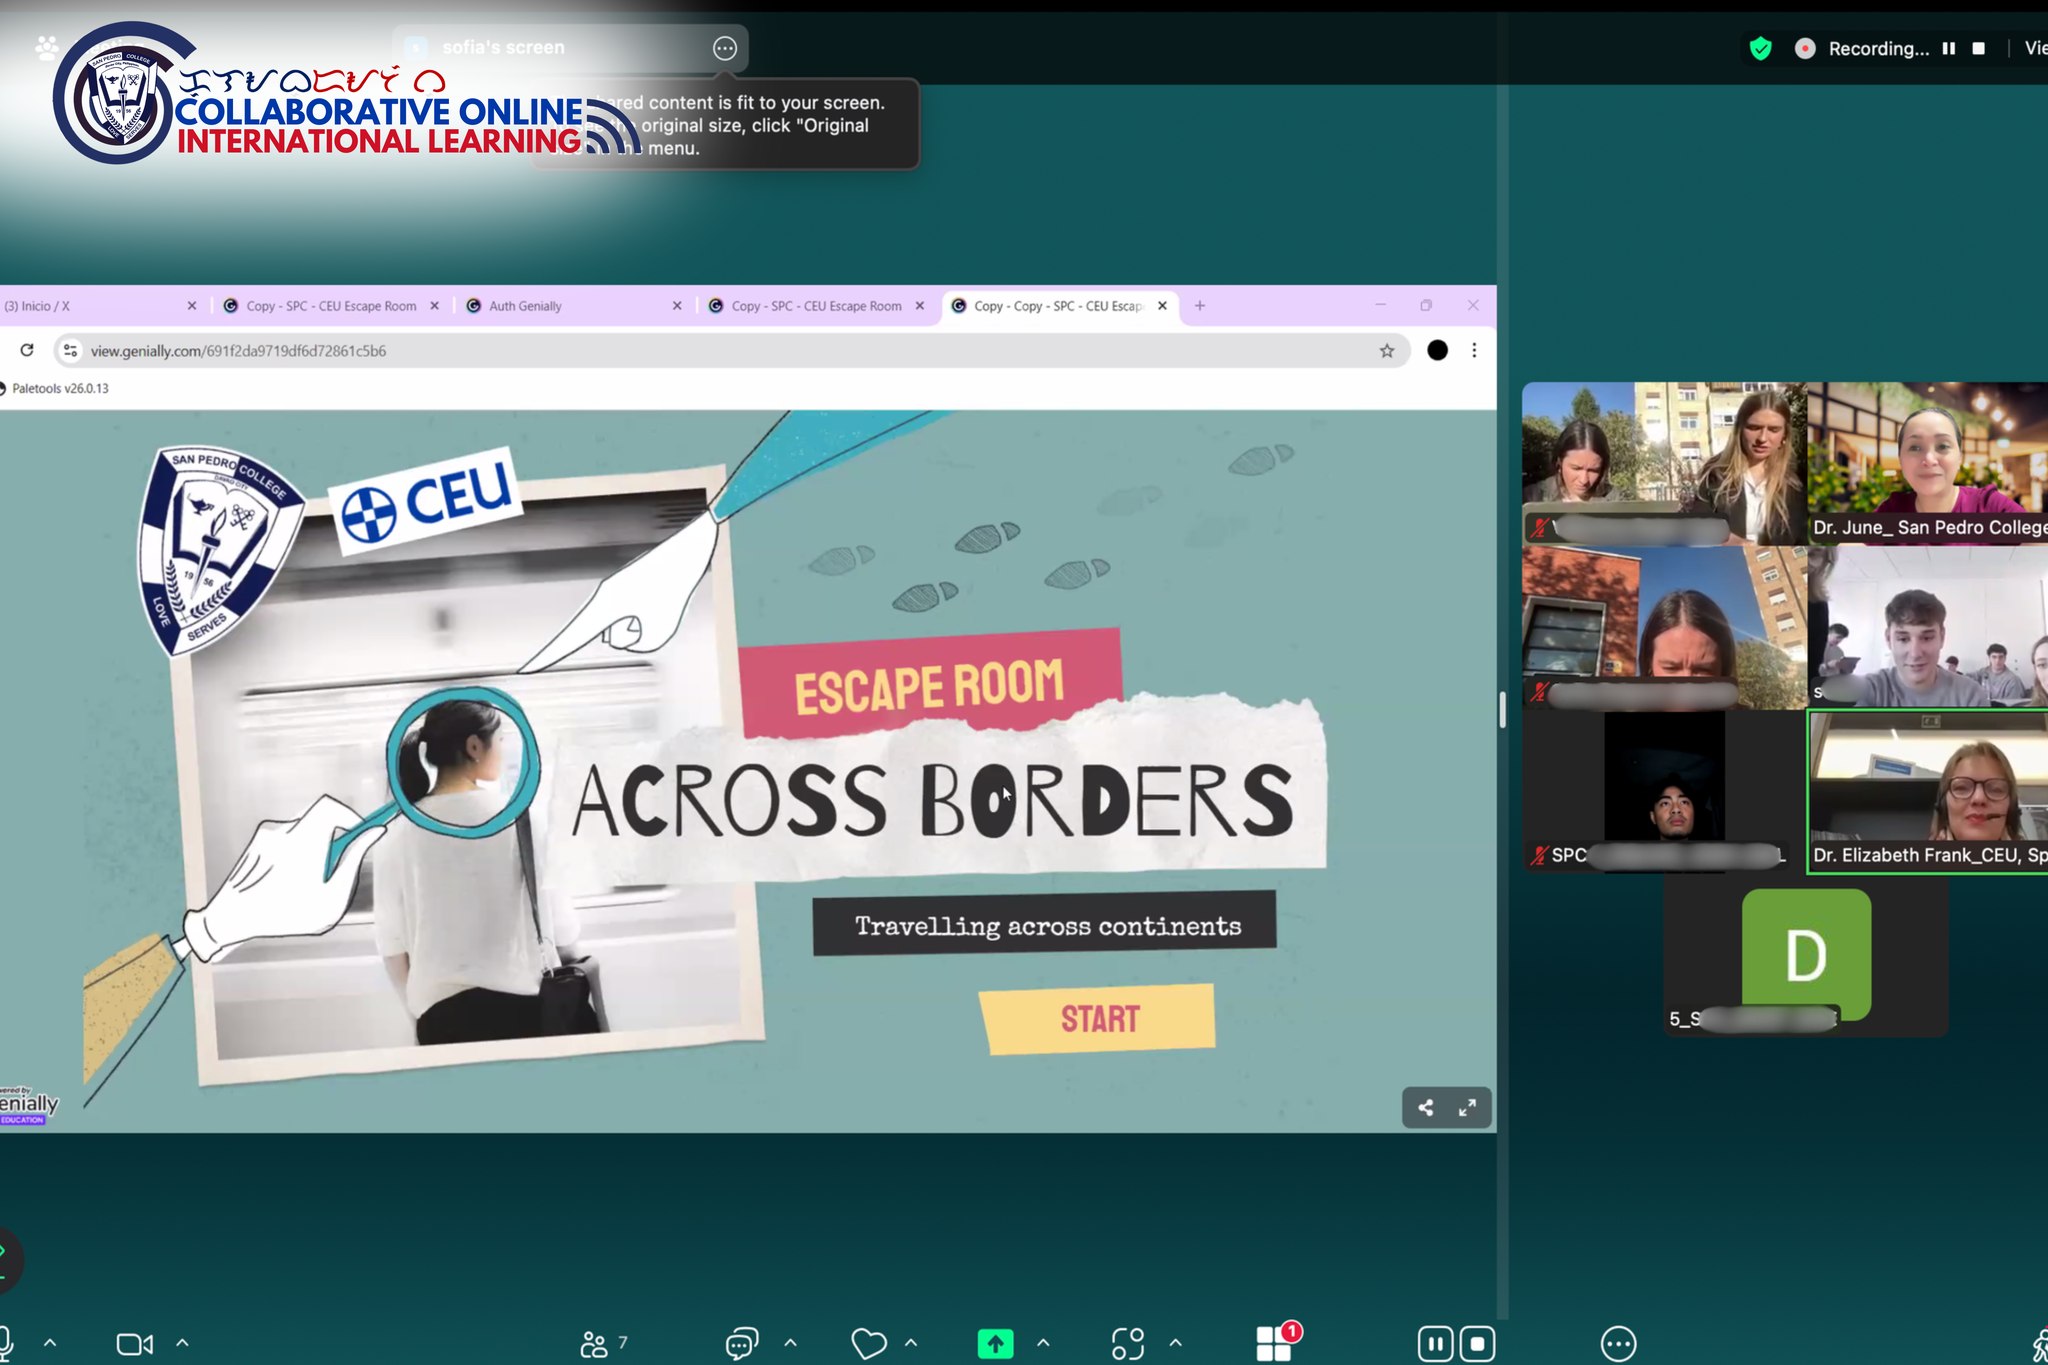Toggle the microphone mute button
The width and height of the screenshot is (2048, 1365).
point(6,1343)
